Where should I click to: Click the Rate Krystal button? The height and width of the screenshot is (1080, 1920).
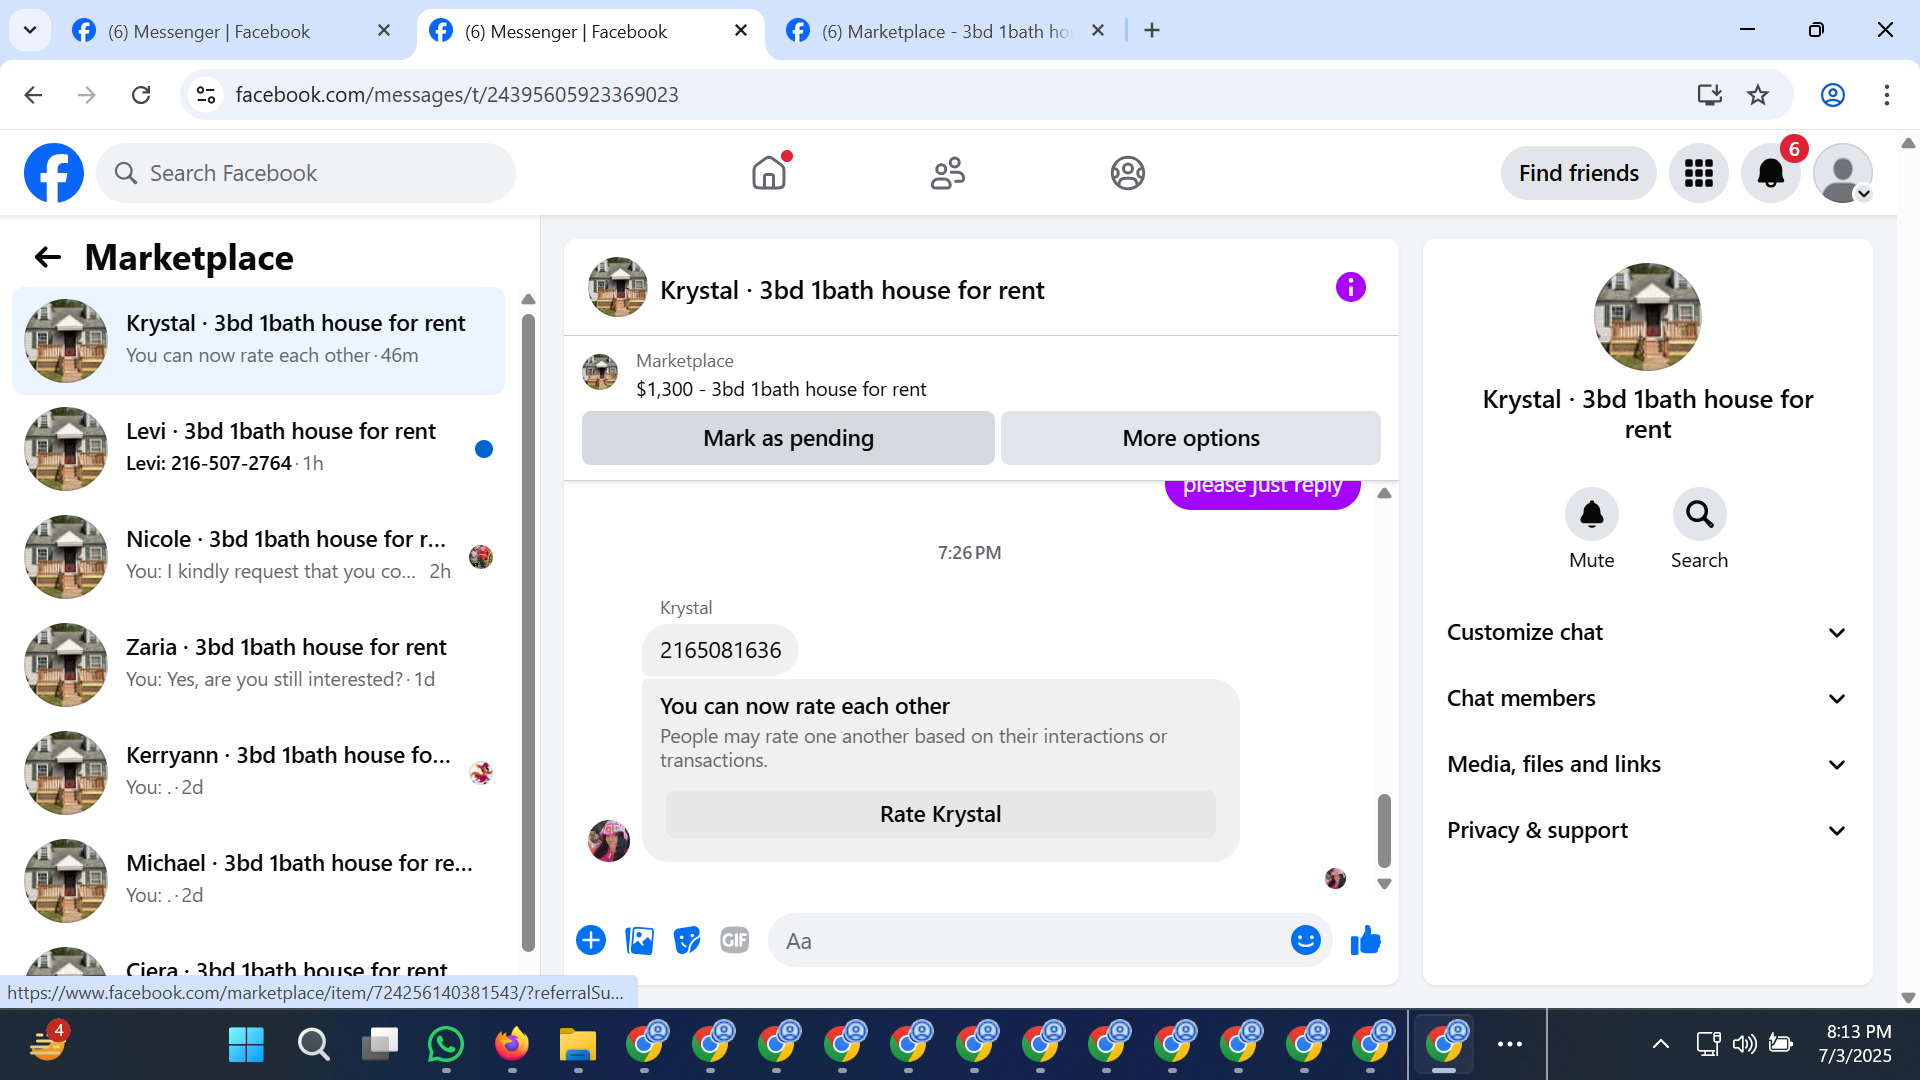click(940, 815)
